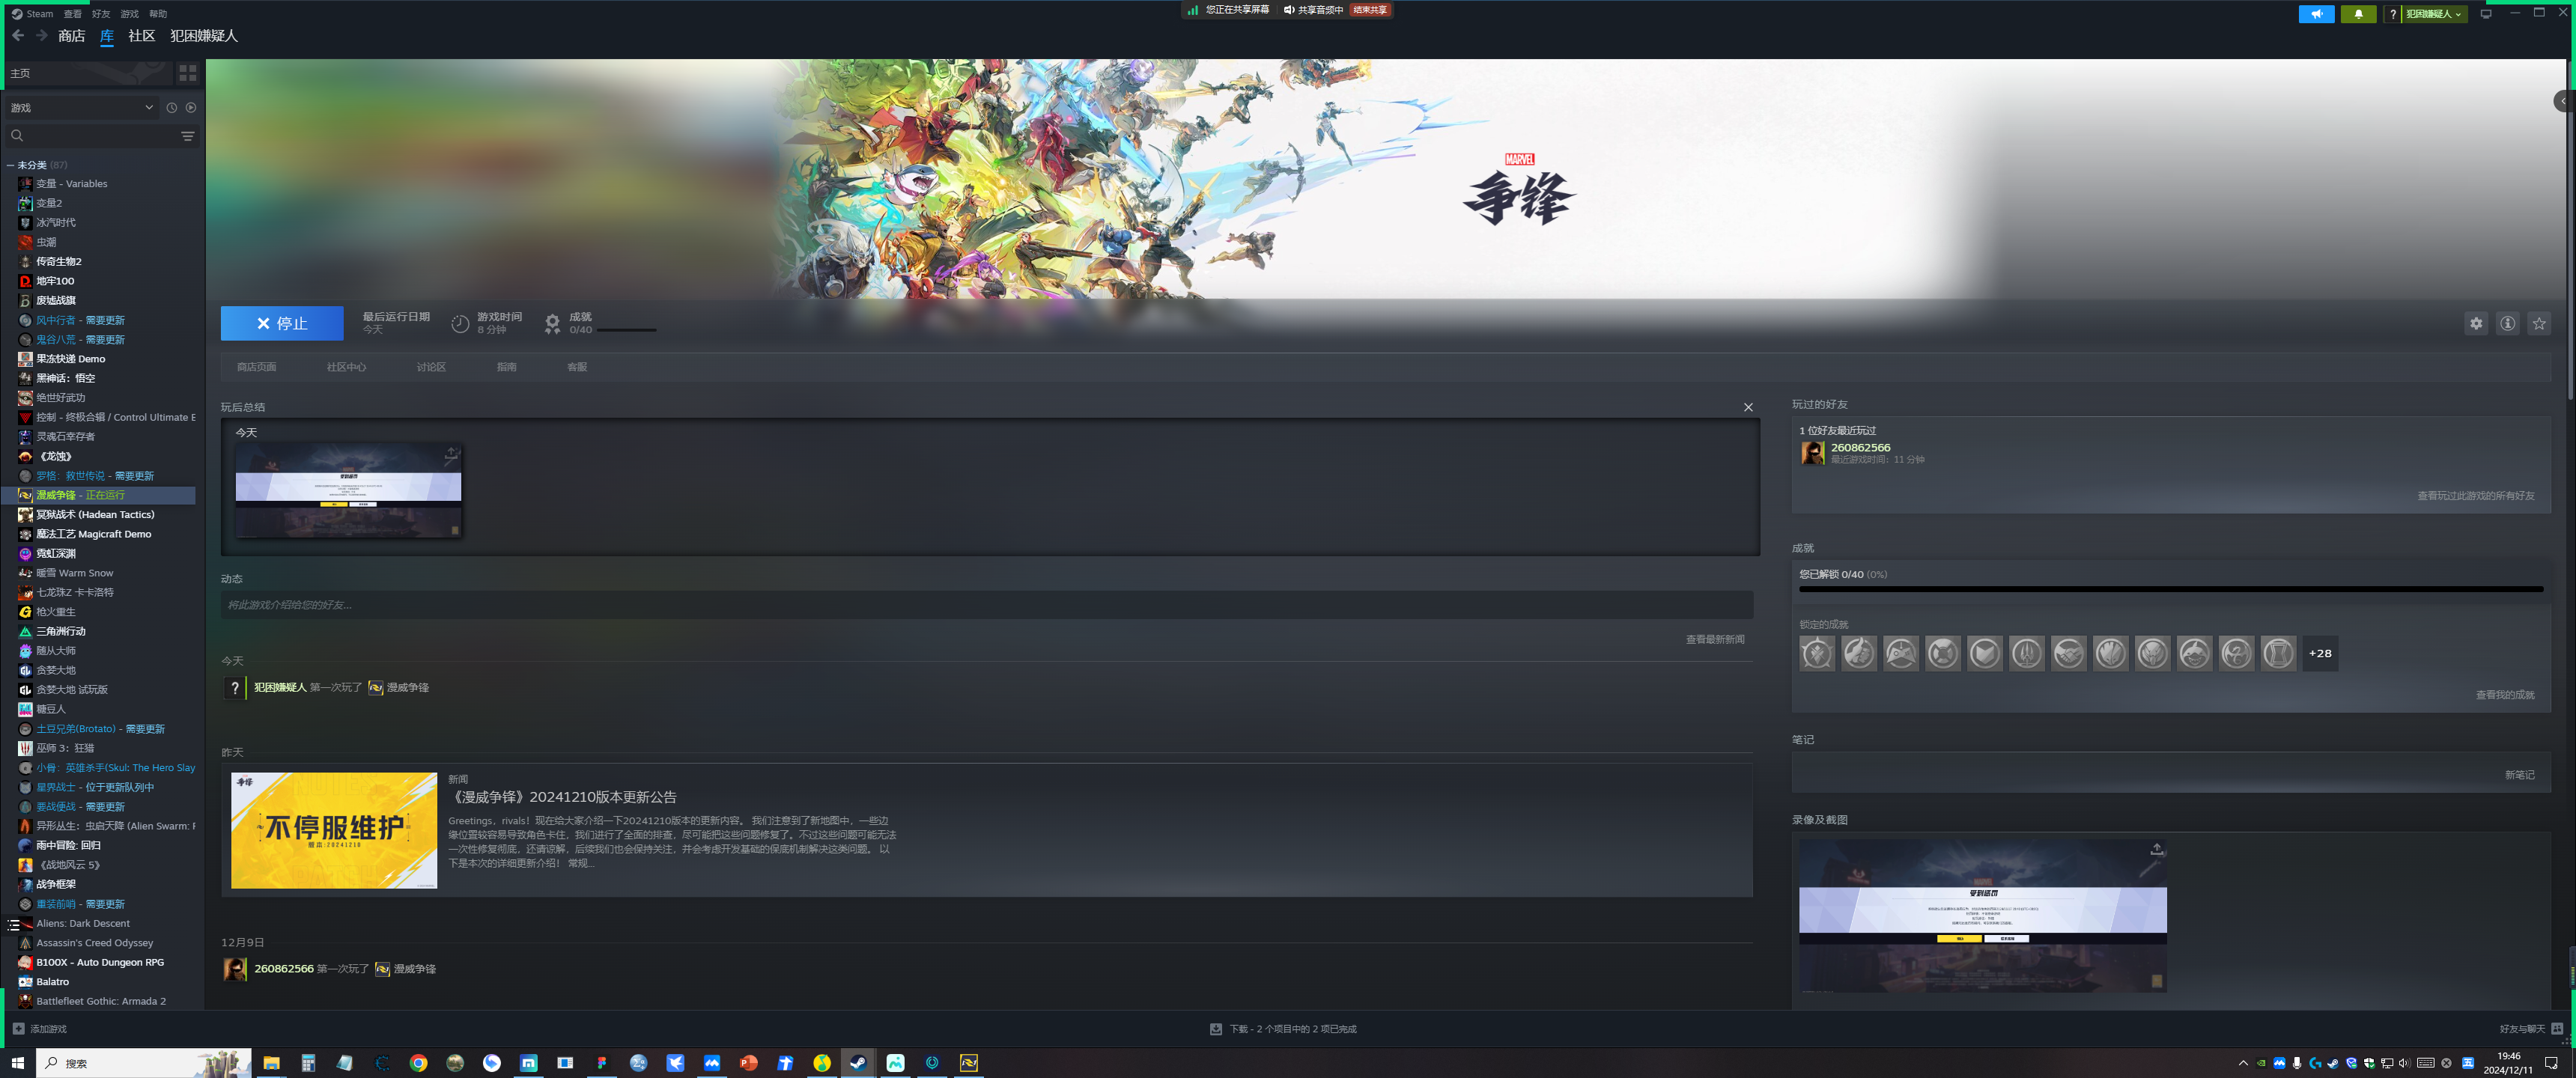Open the account name dropdown 犯困嫌疑人
Viewport: 2576px width, 1078px height.
(x=2433, y=14)
